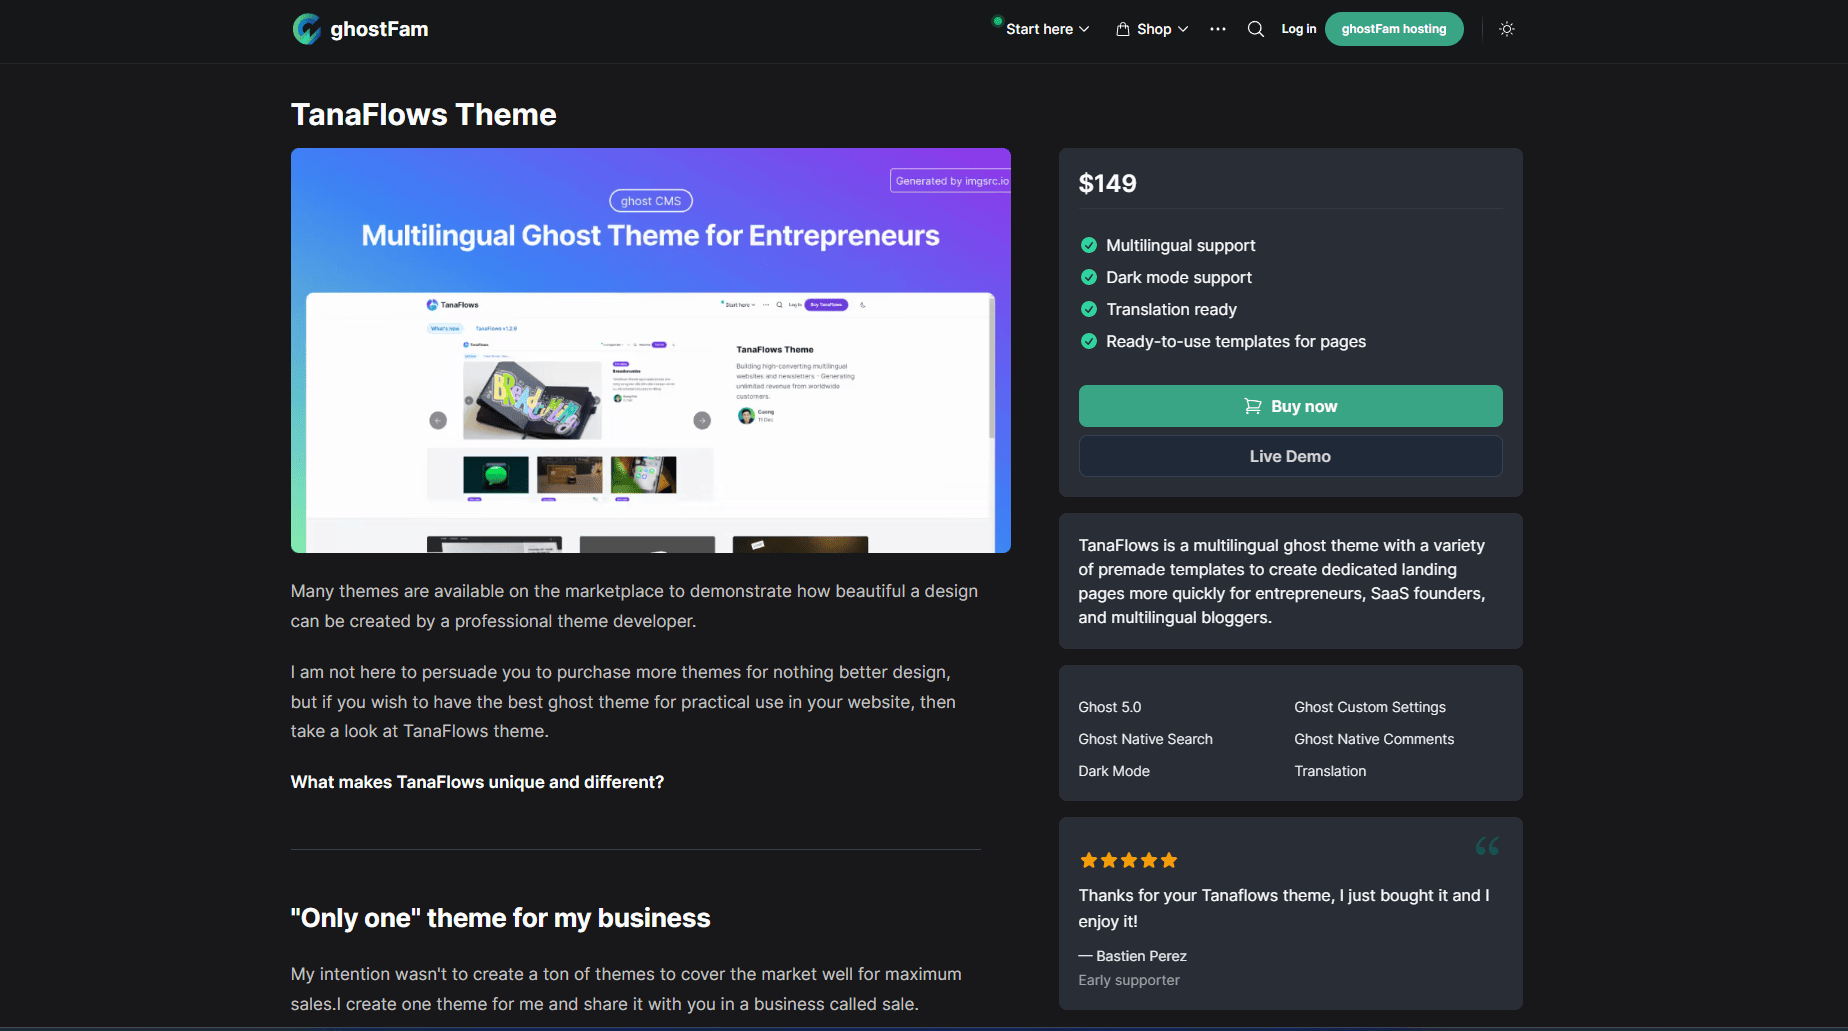Viewport: 1848px width, 1031px height.
Task: Click the quotation mark icon on the testimonial card
Action: point(1487,846)
